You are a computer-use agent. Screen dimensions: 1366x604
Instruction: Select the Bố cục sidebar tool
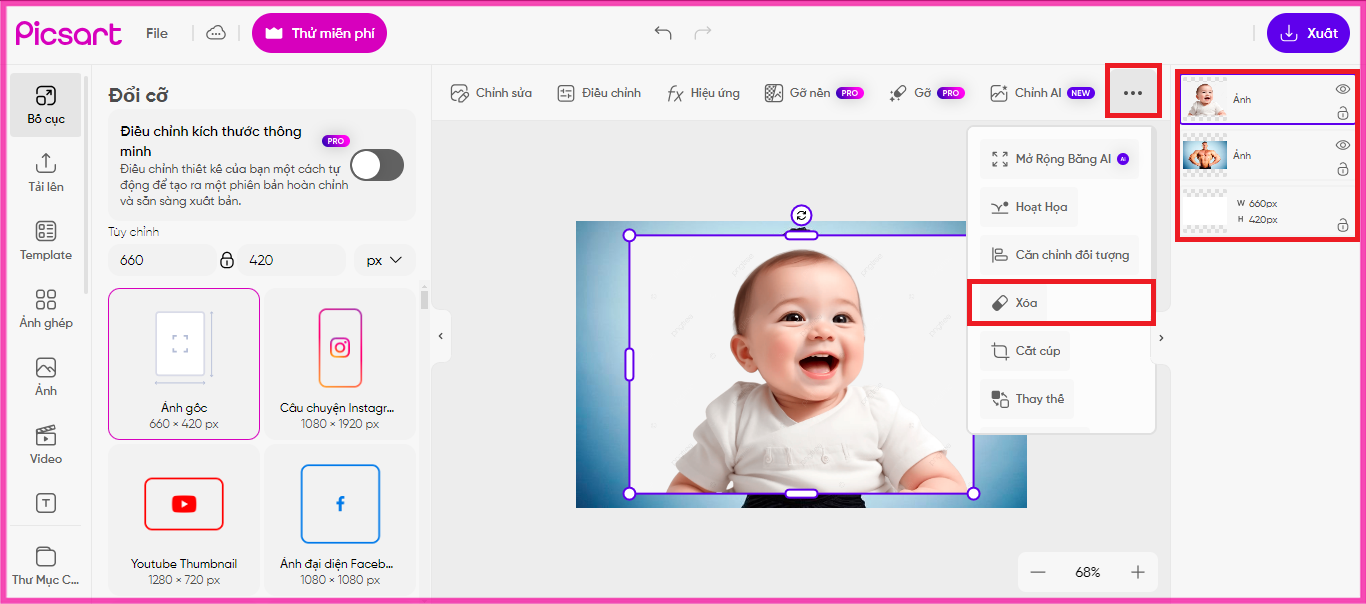pos(46,105)
